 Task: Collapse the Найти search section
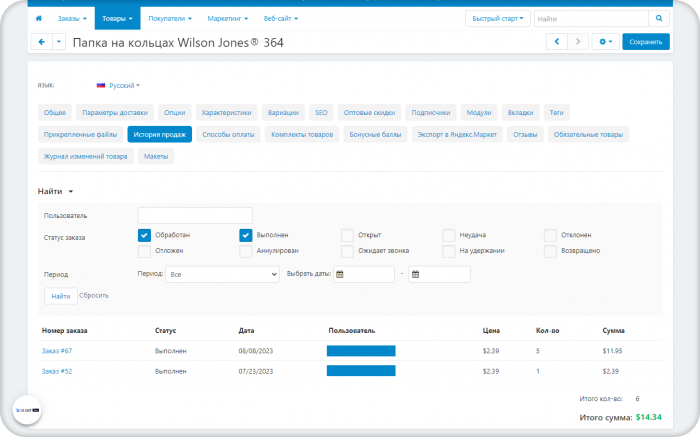tap(55, 191)
